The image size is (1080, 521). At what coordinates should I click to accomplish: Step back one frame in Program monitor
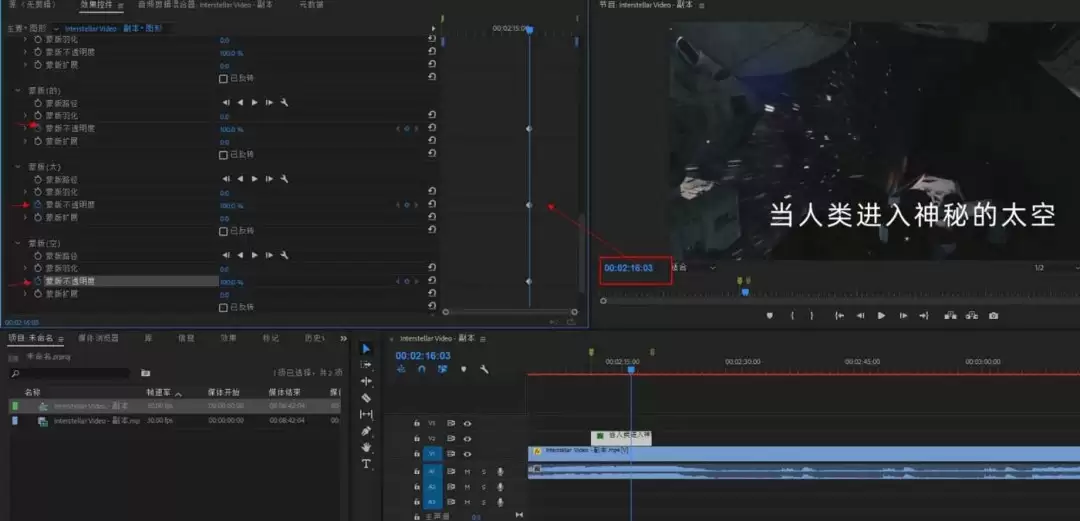(860, 316)
